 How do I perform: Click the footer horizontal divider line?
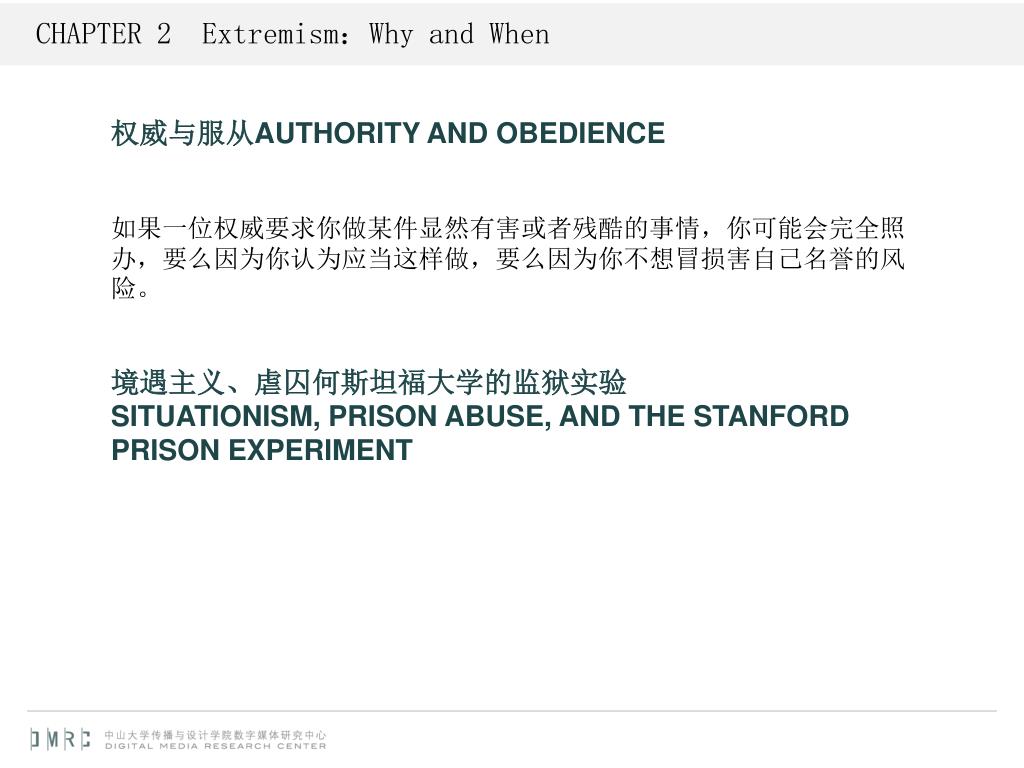(x=512, y=711)
